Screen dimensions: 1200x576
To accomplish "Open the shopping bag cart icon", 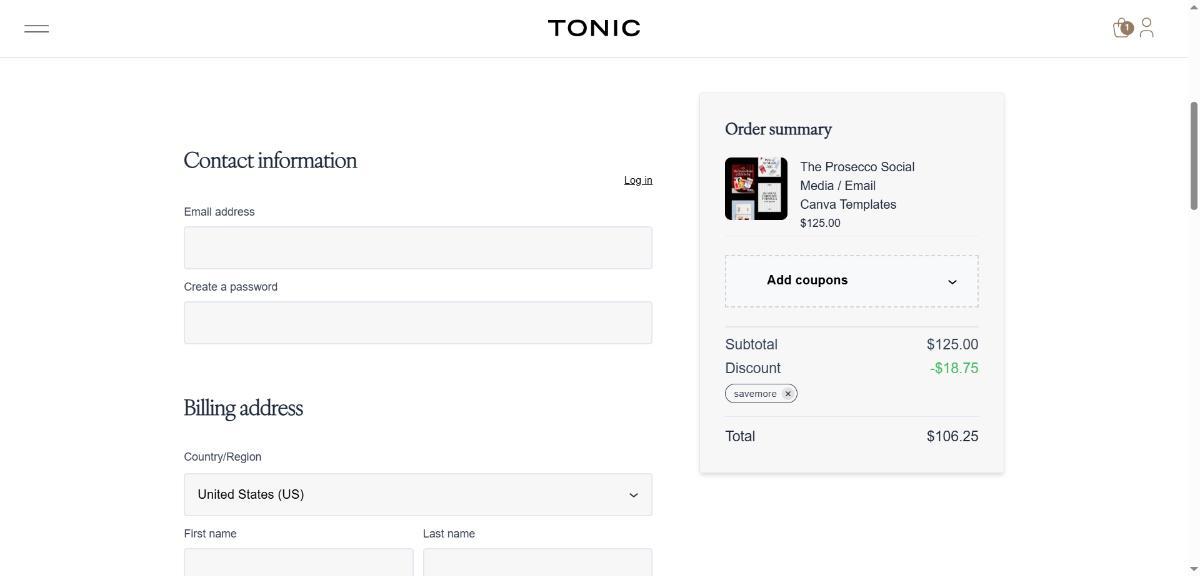I will click(x=1122, y=28).
